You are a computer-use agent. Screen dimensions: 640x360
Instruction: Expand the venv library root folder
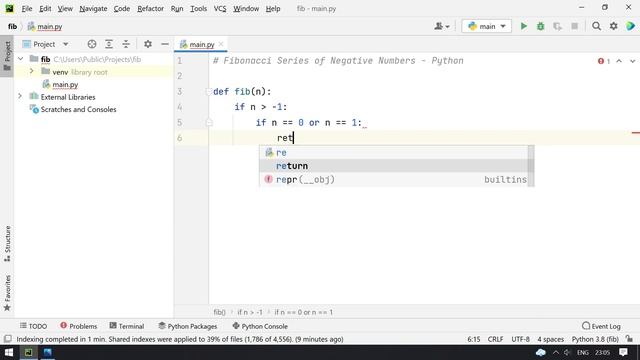point(31,72)
